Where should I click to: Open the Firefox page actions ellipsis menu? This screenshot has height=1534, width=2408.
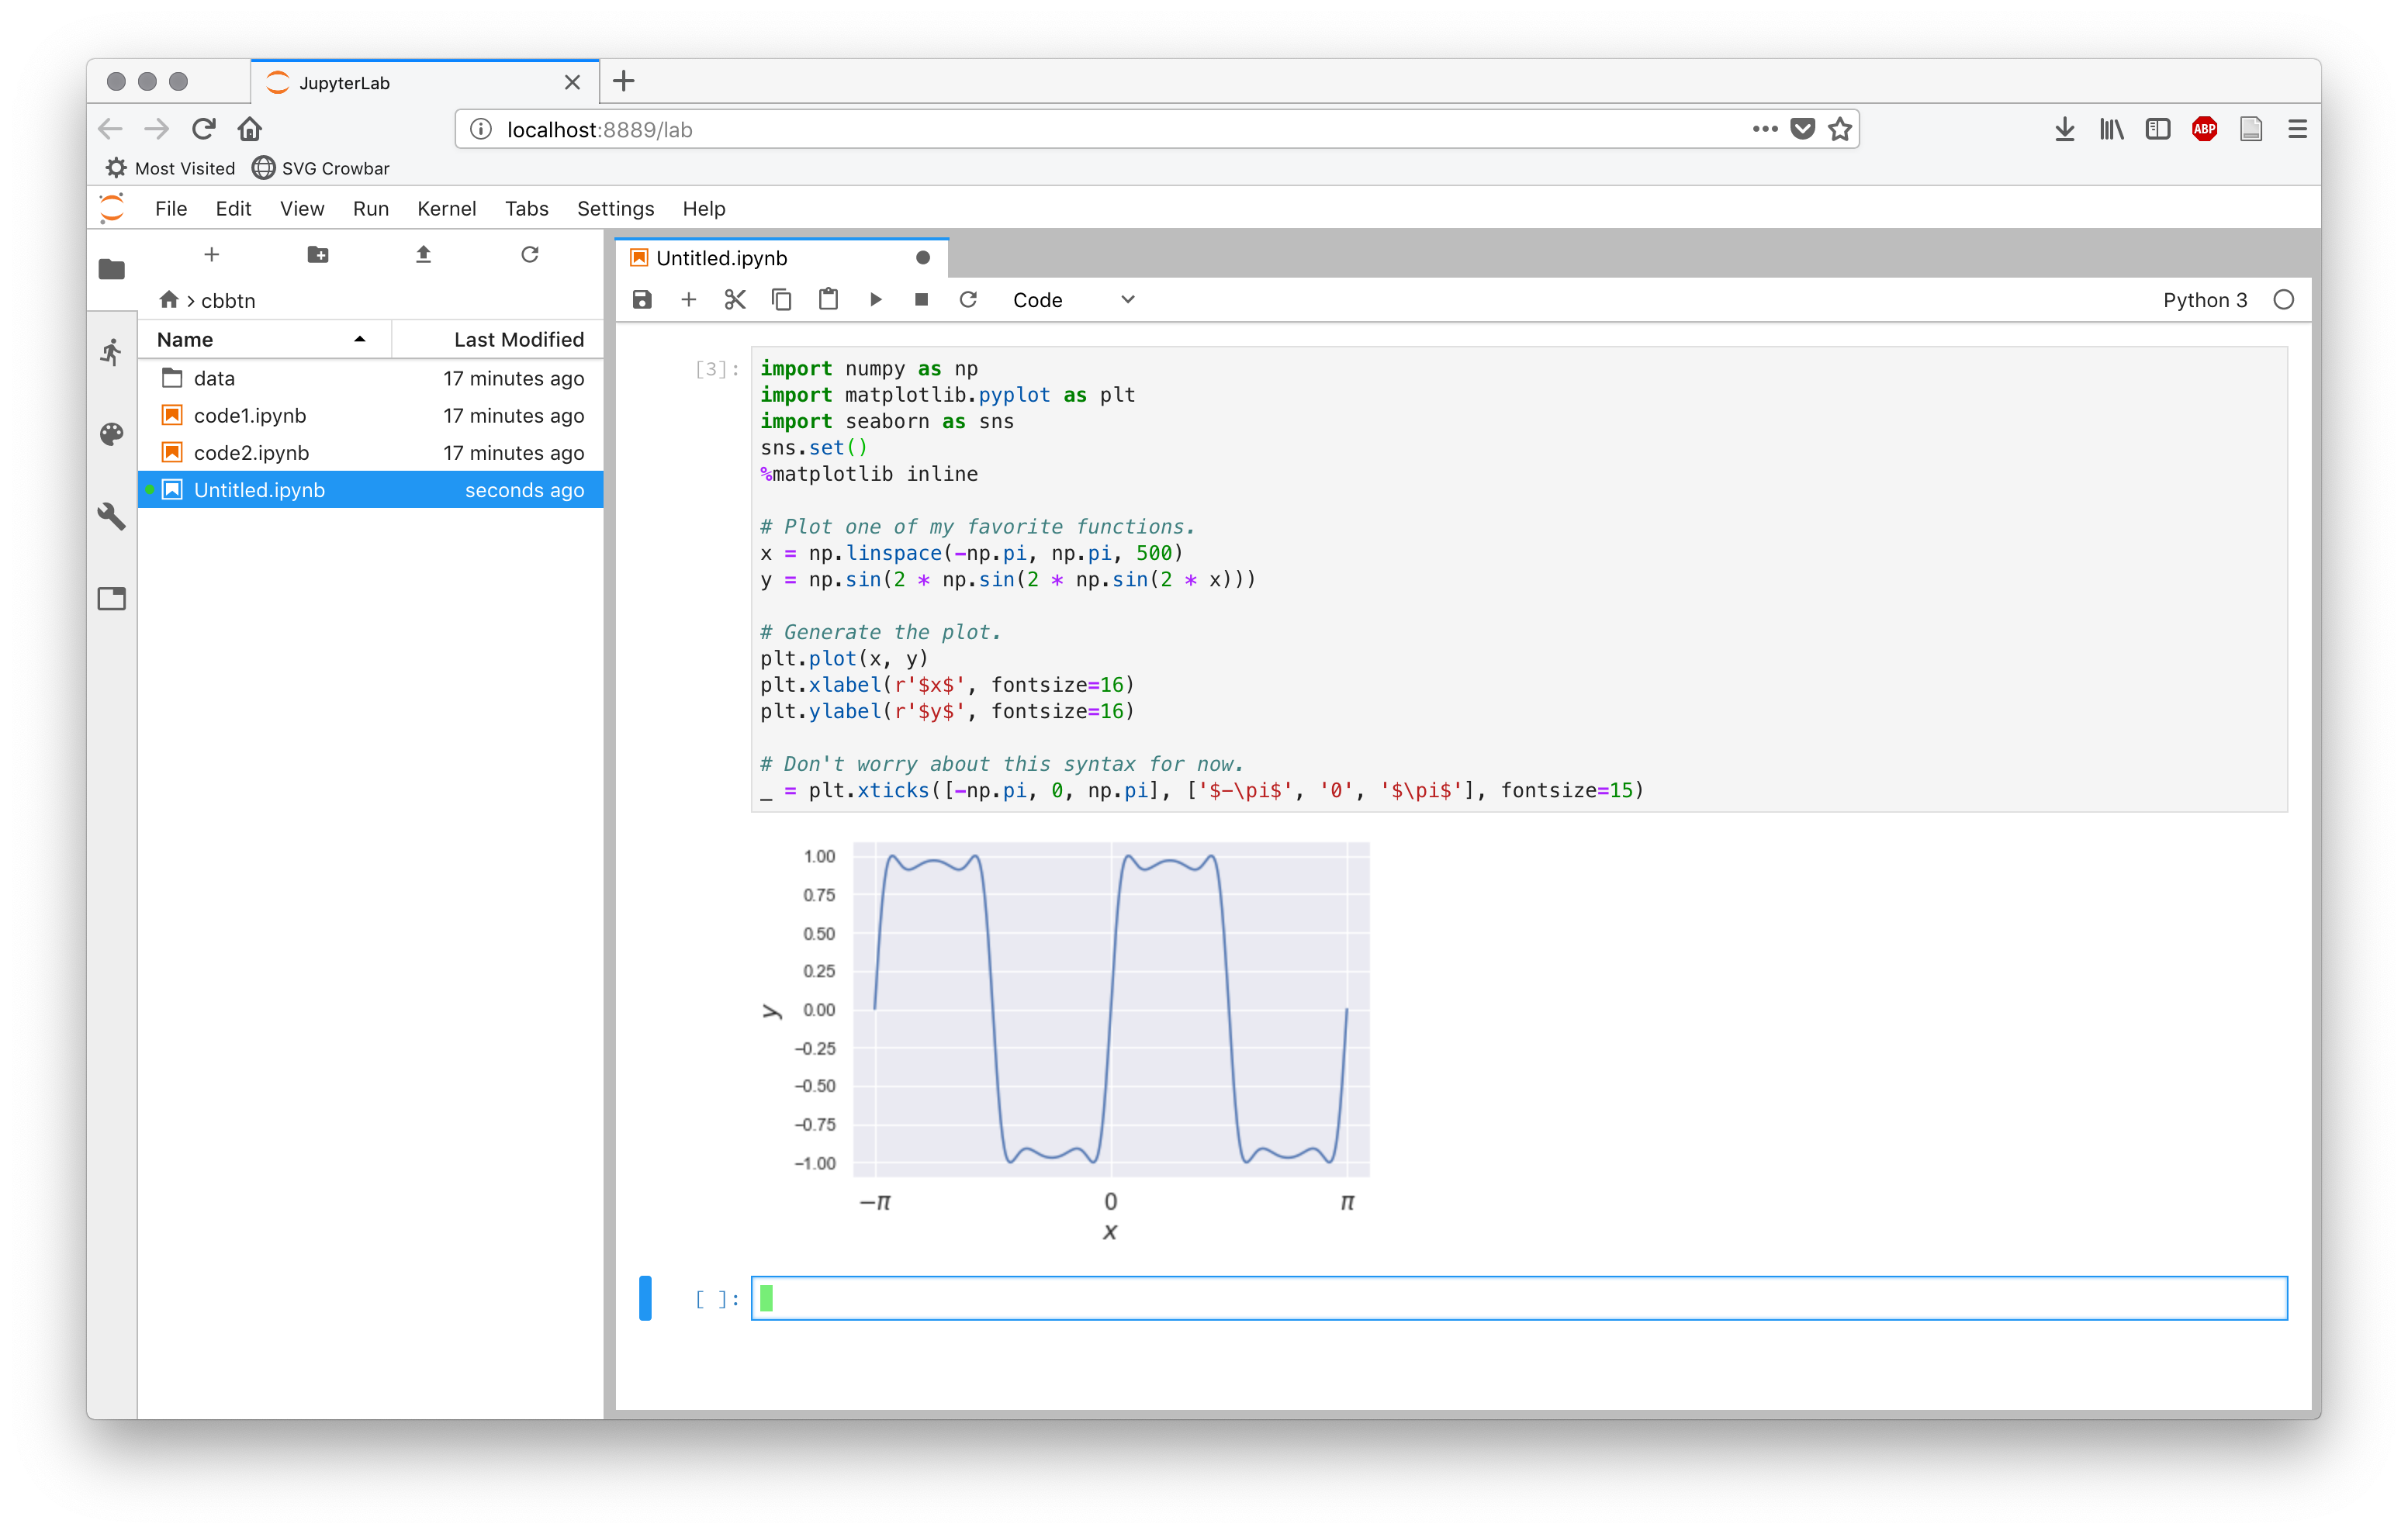pyautogui.click(x=1764, y=129)
